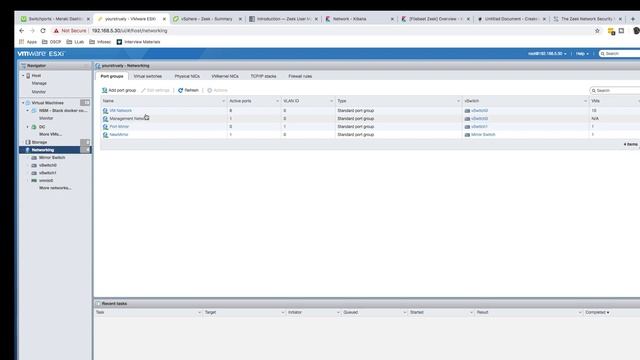
Task: Click the Virtual Machines count badge
Action: pyautogui.click(x=85, y=103)
